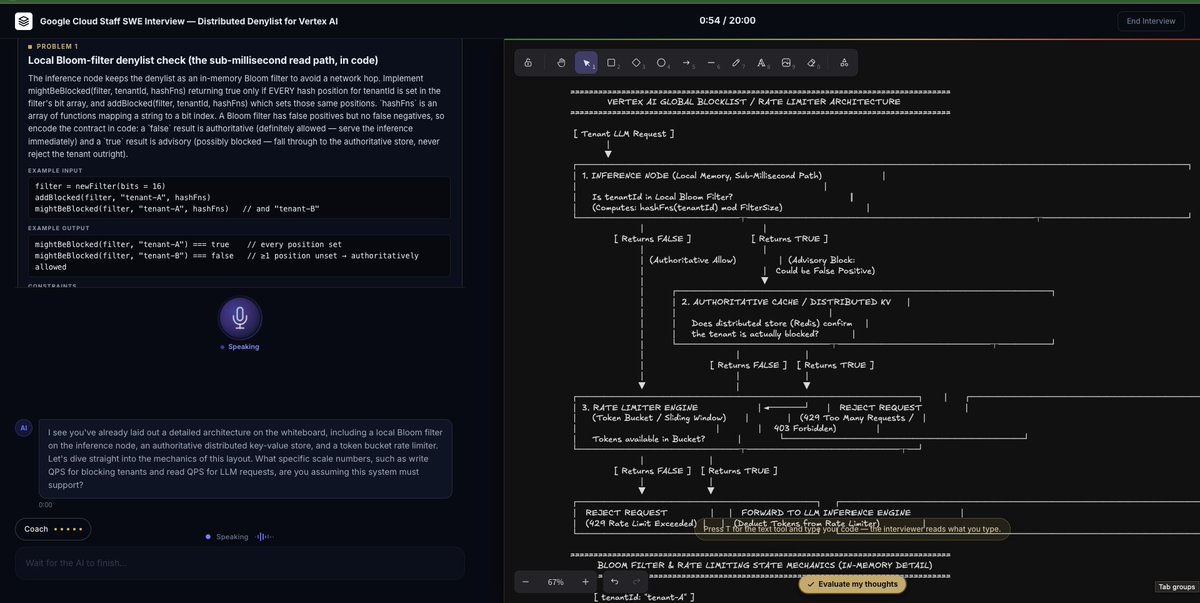Select the Rectangle shape tool
The image size is (1200, 603).
(612, 63)
